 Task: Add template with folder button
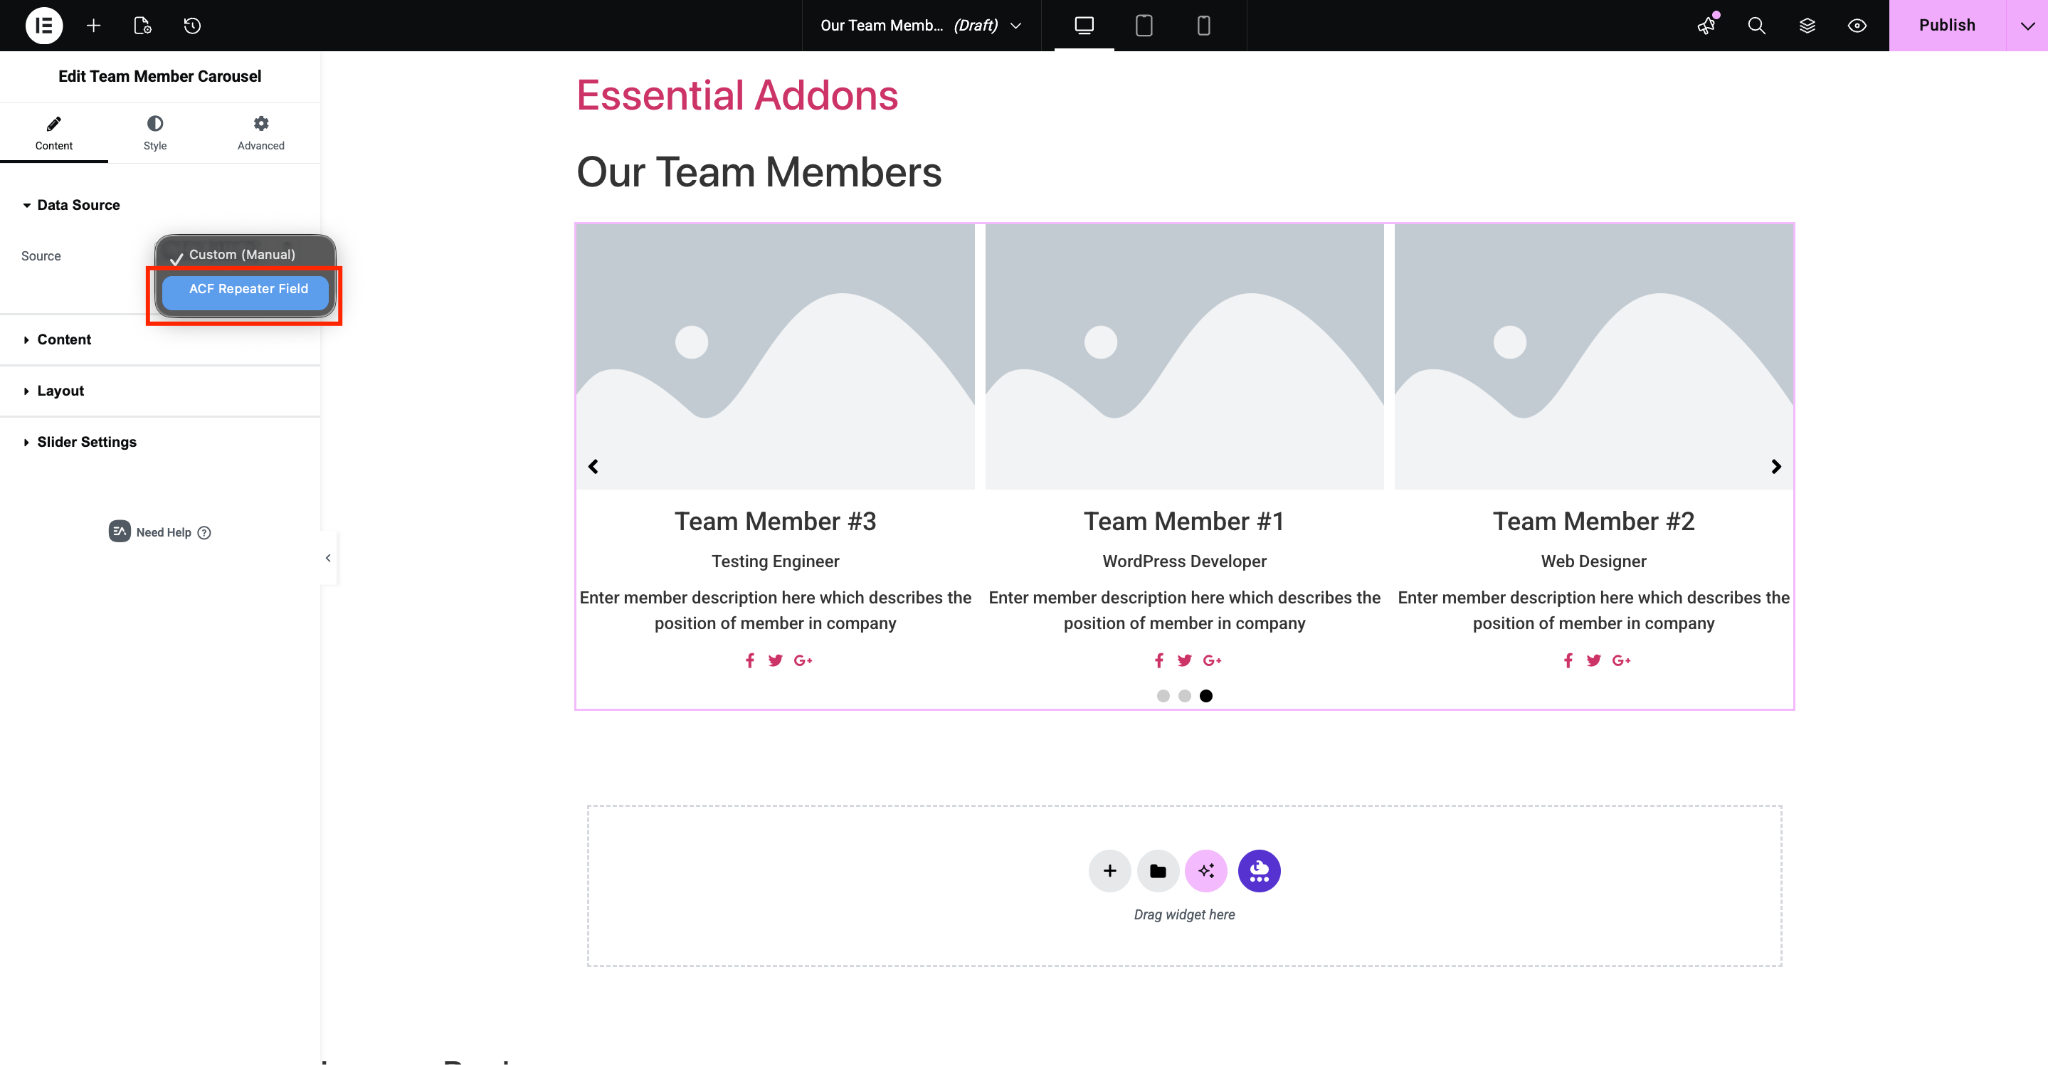[1158, 871]
